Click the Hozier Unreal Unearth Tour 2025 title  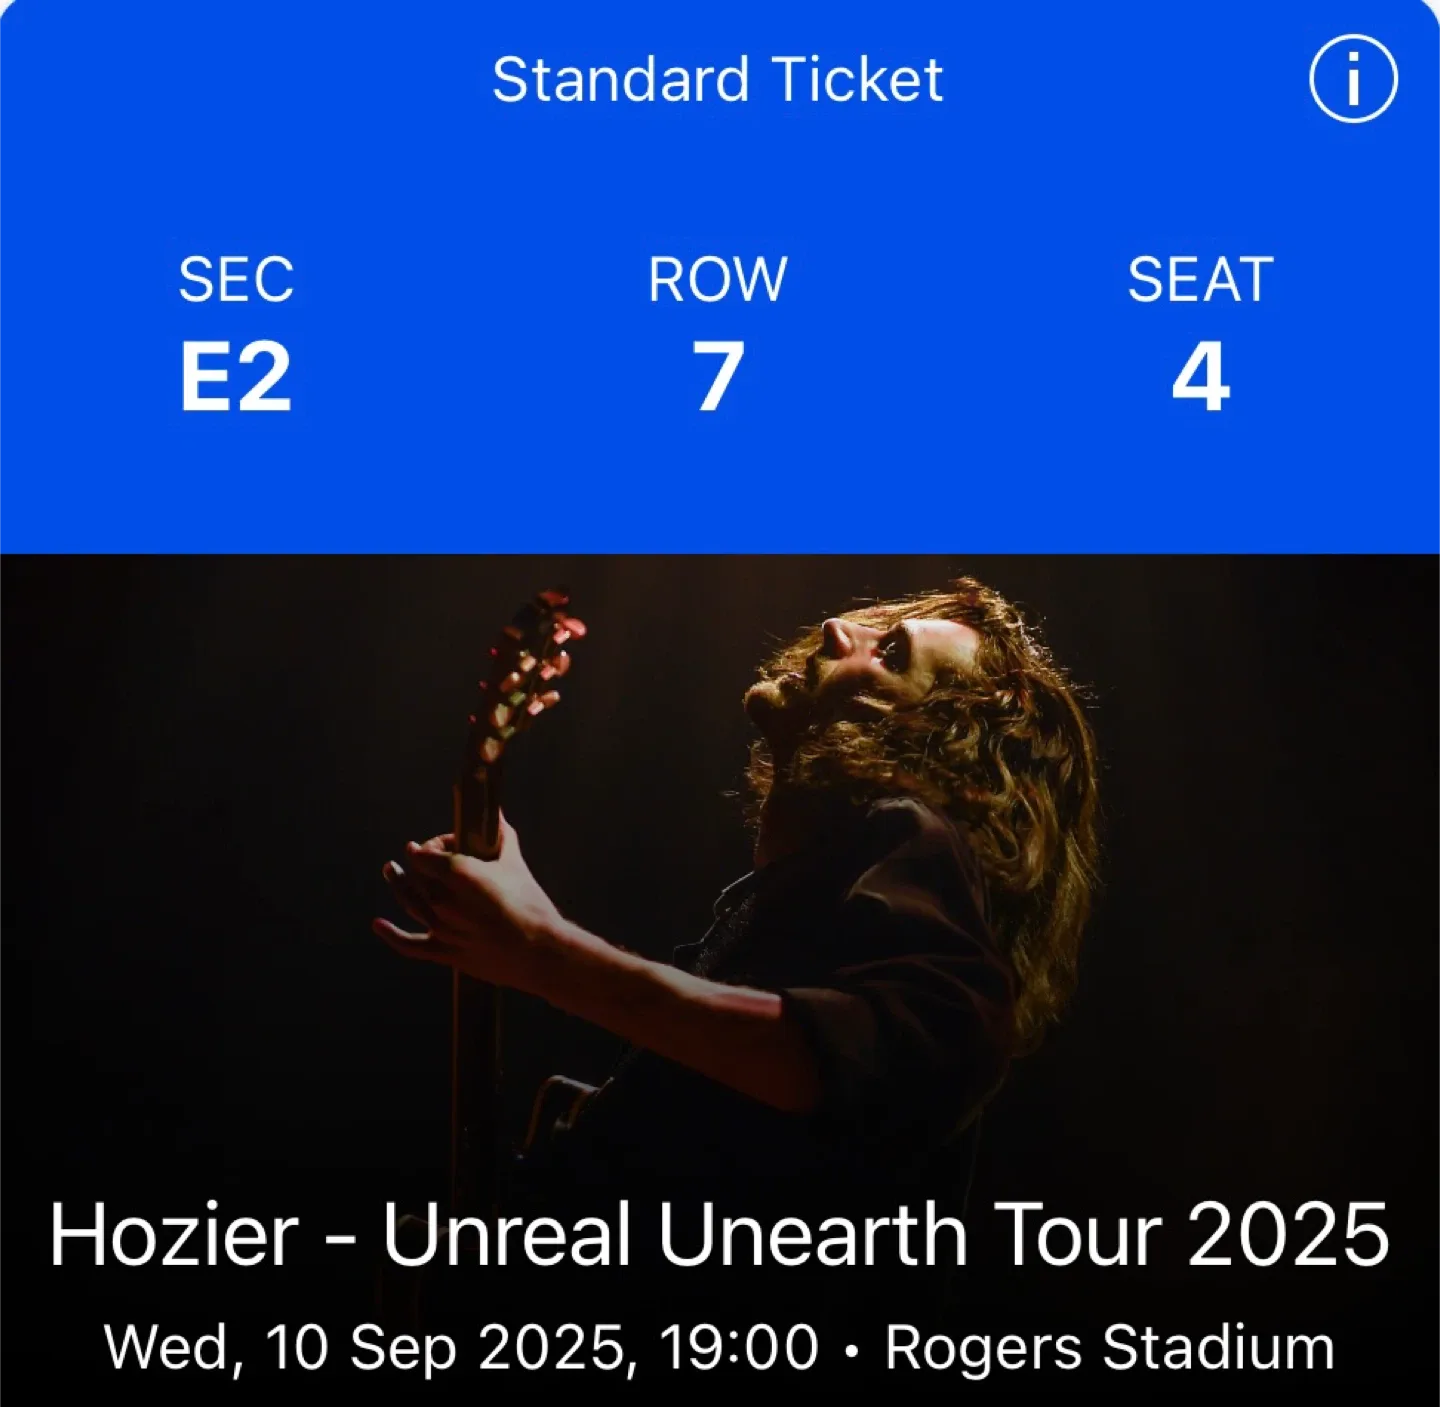(719, 1235)
